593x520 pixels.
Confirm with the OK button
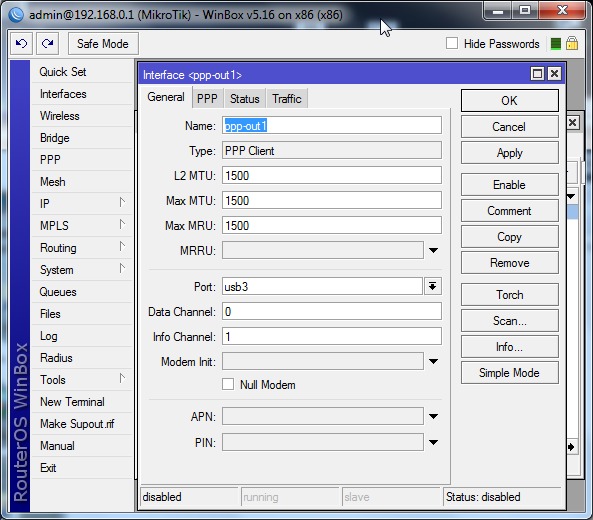[x=509, y=101]
